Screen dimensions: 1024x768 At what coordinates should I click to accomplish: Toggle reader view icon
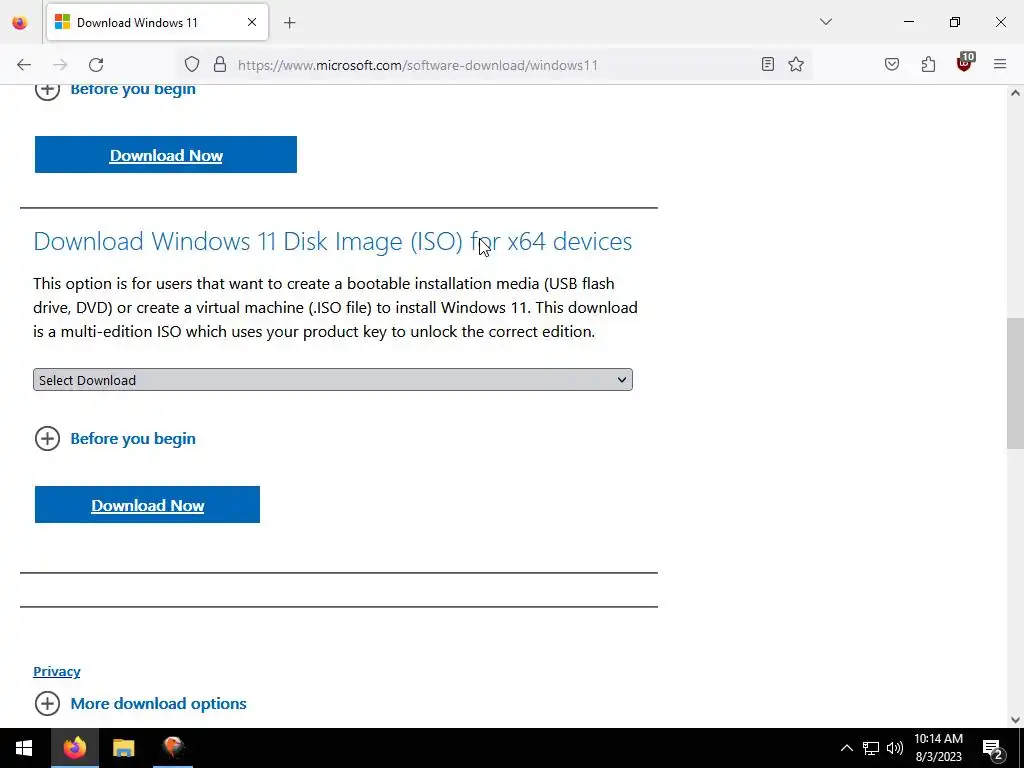pos(768,64)
